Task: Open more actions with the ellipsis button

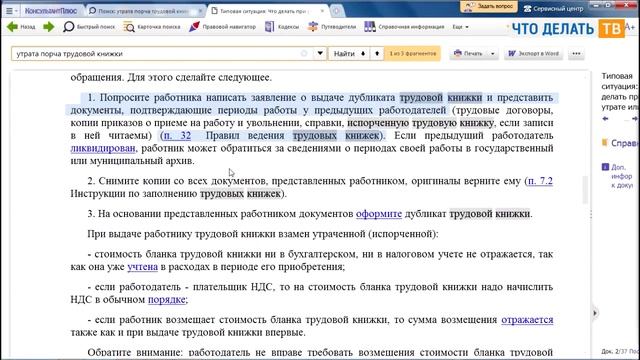Action: point(576,53)
